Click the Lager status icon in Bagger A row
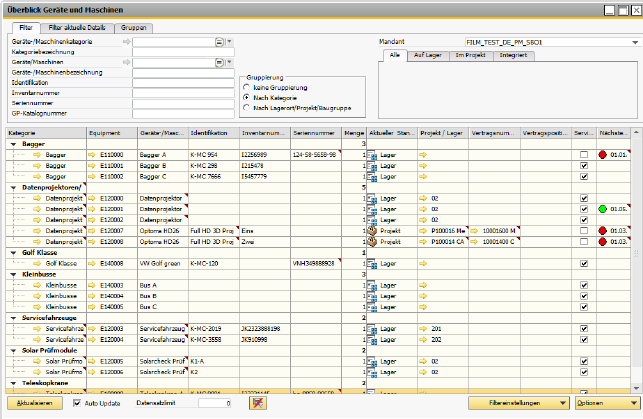 click(372, 155)
